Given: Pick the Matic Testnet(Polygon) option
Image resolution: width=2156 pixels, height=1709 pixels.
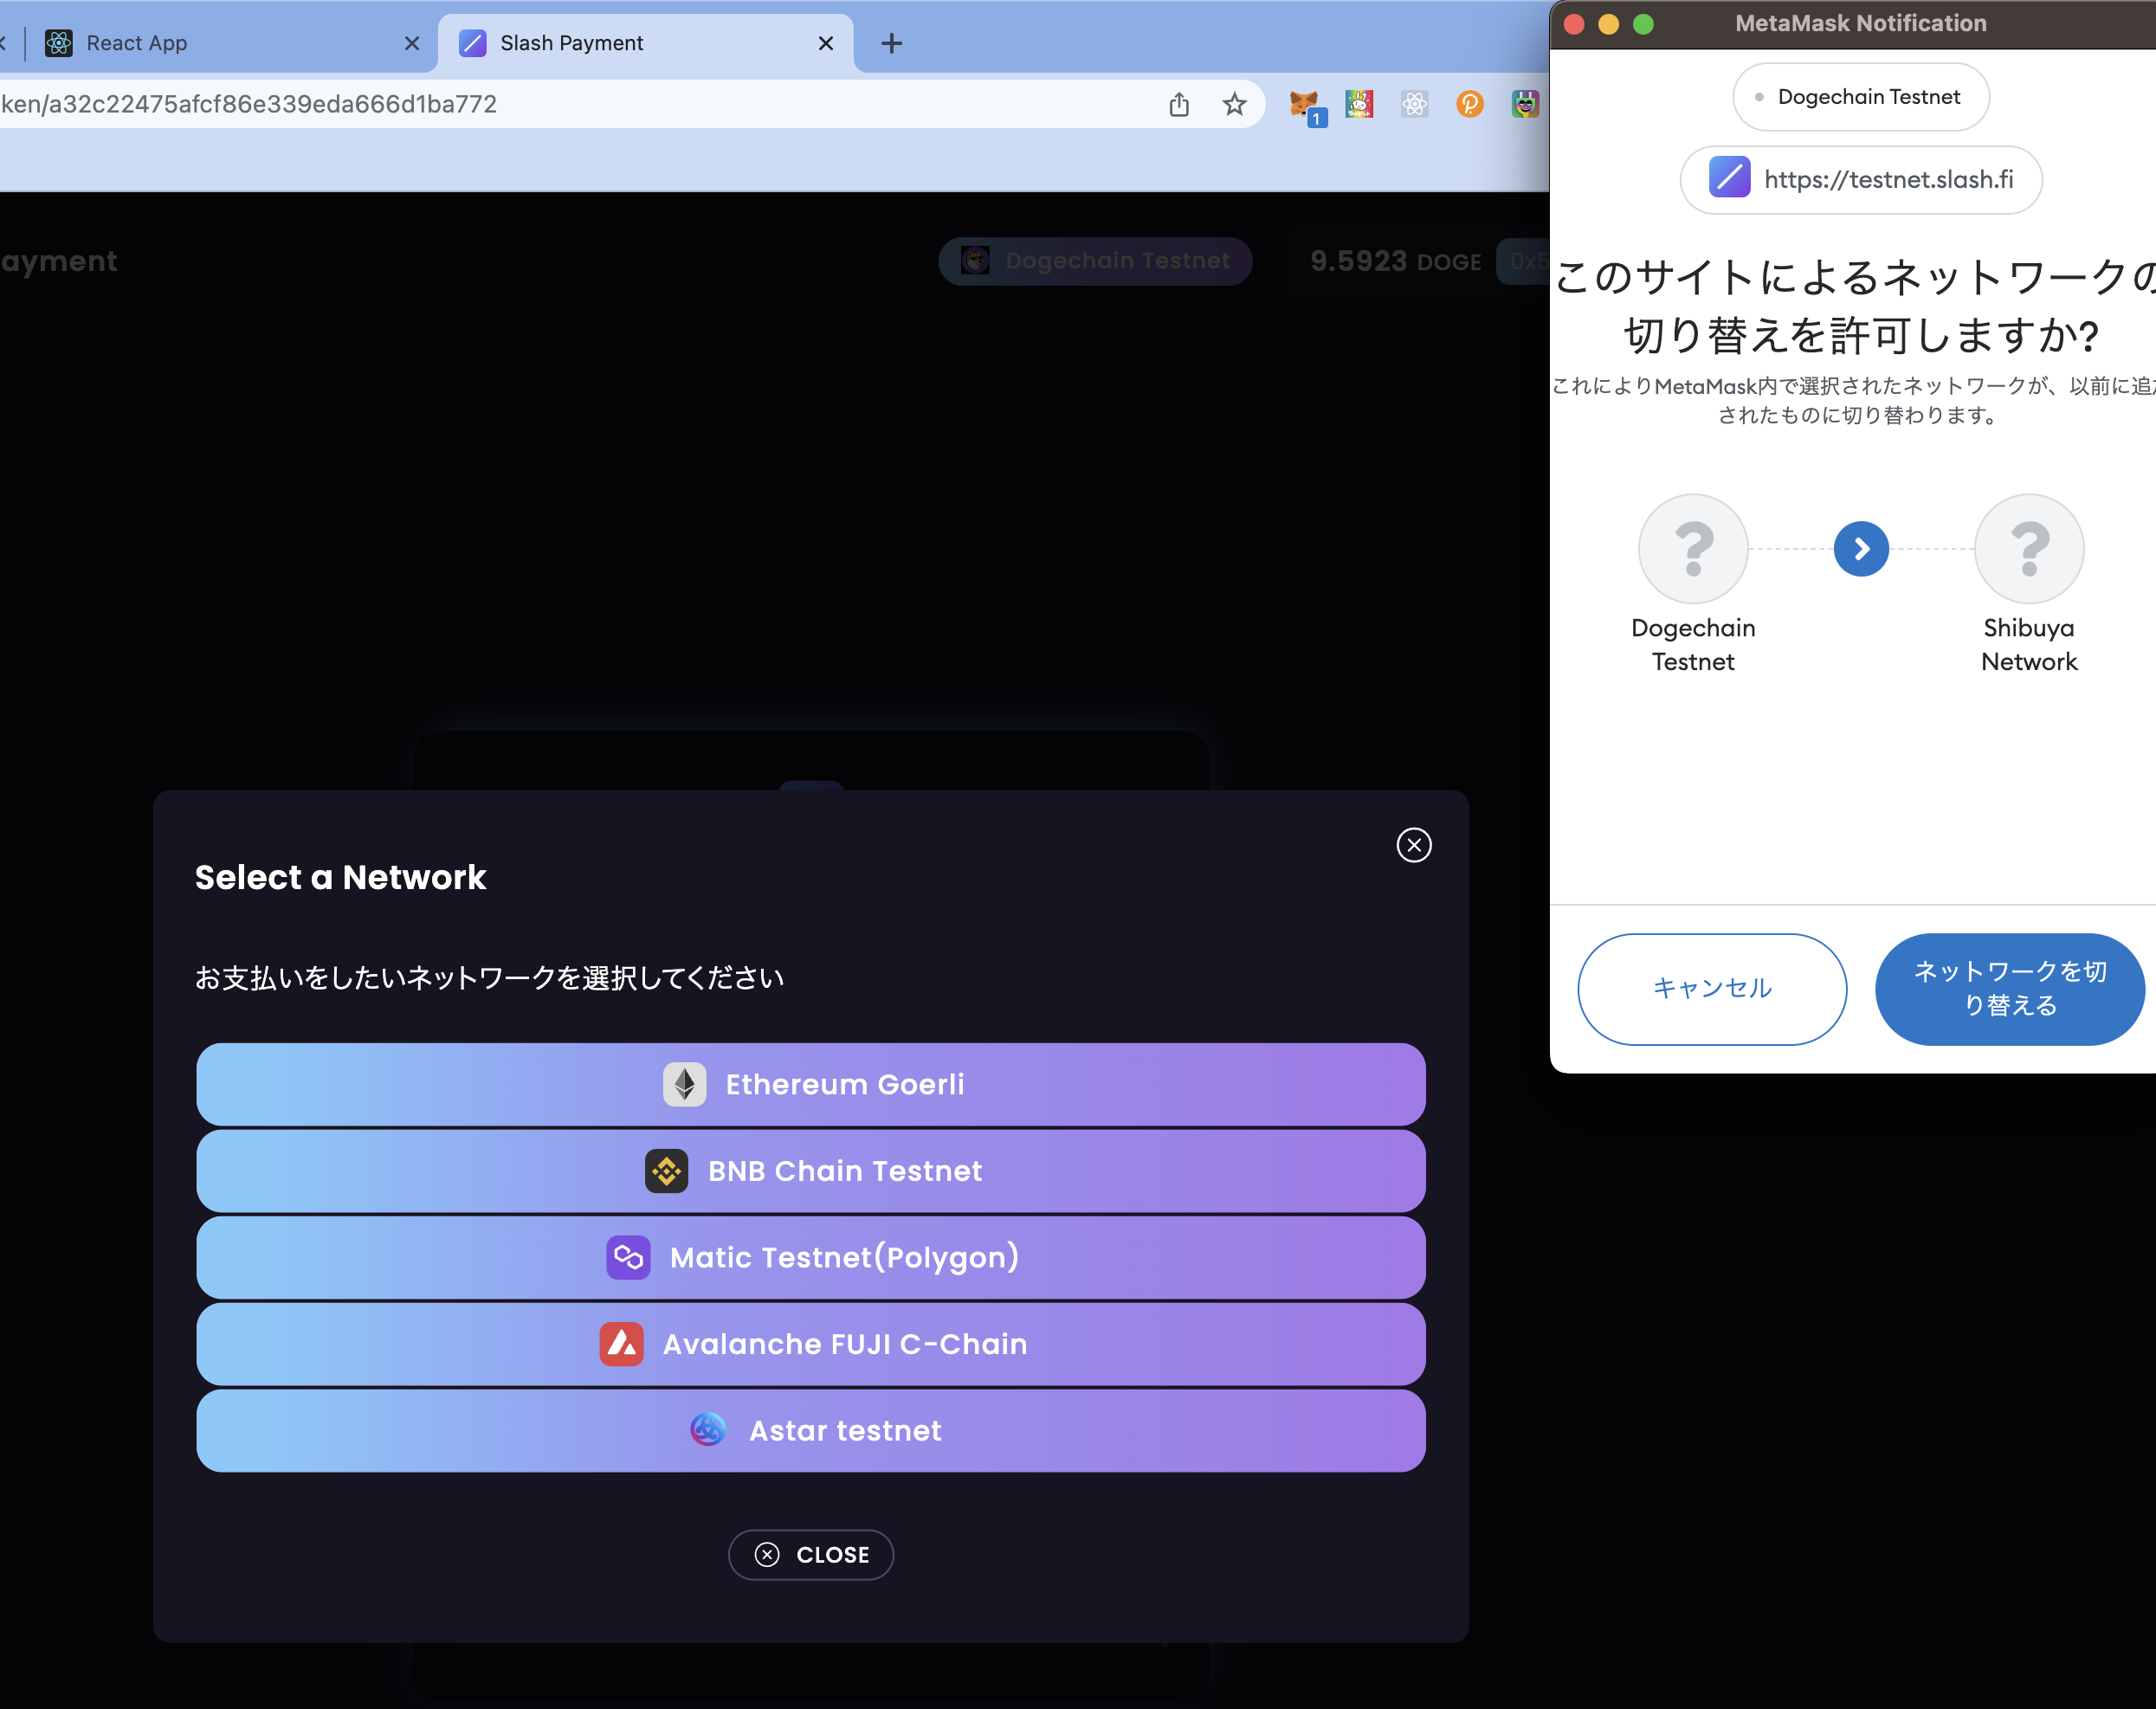Looking at the screenshot, I should tap(810, 1257).
